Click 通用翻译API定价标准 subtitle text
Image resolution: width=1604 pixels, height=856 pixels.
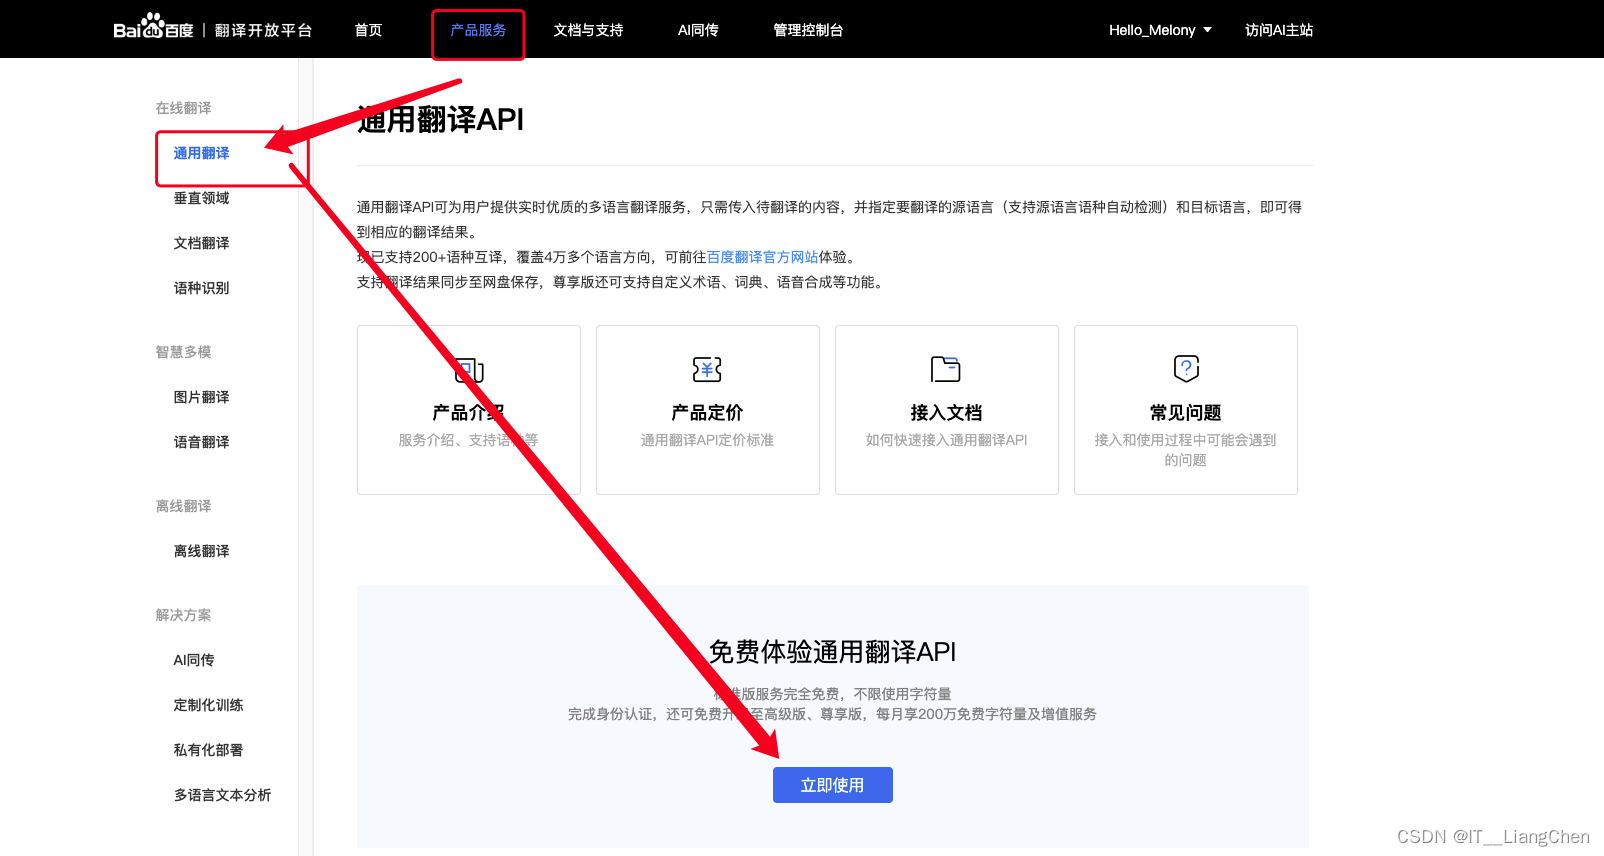pyautogui.click(x=707, y=440)
